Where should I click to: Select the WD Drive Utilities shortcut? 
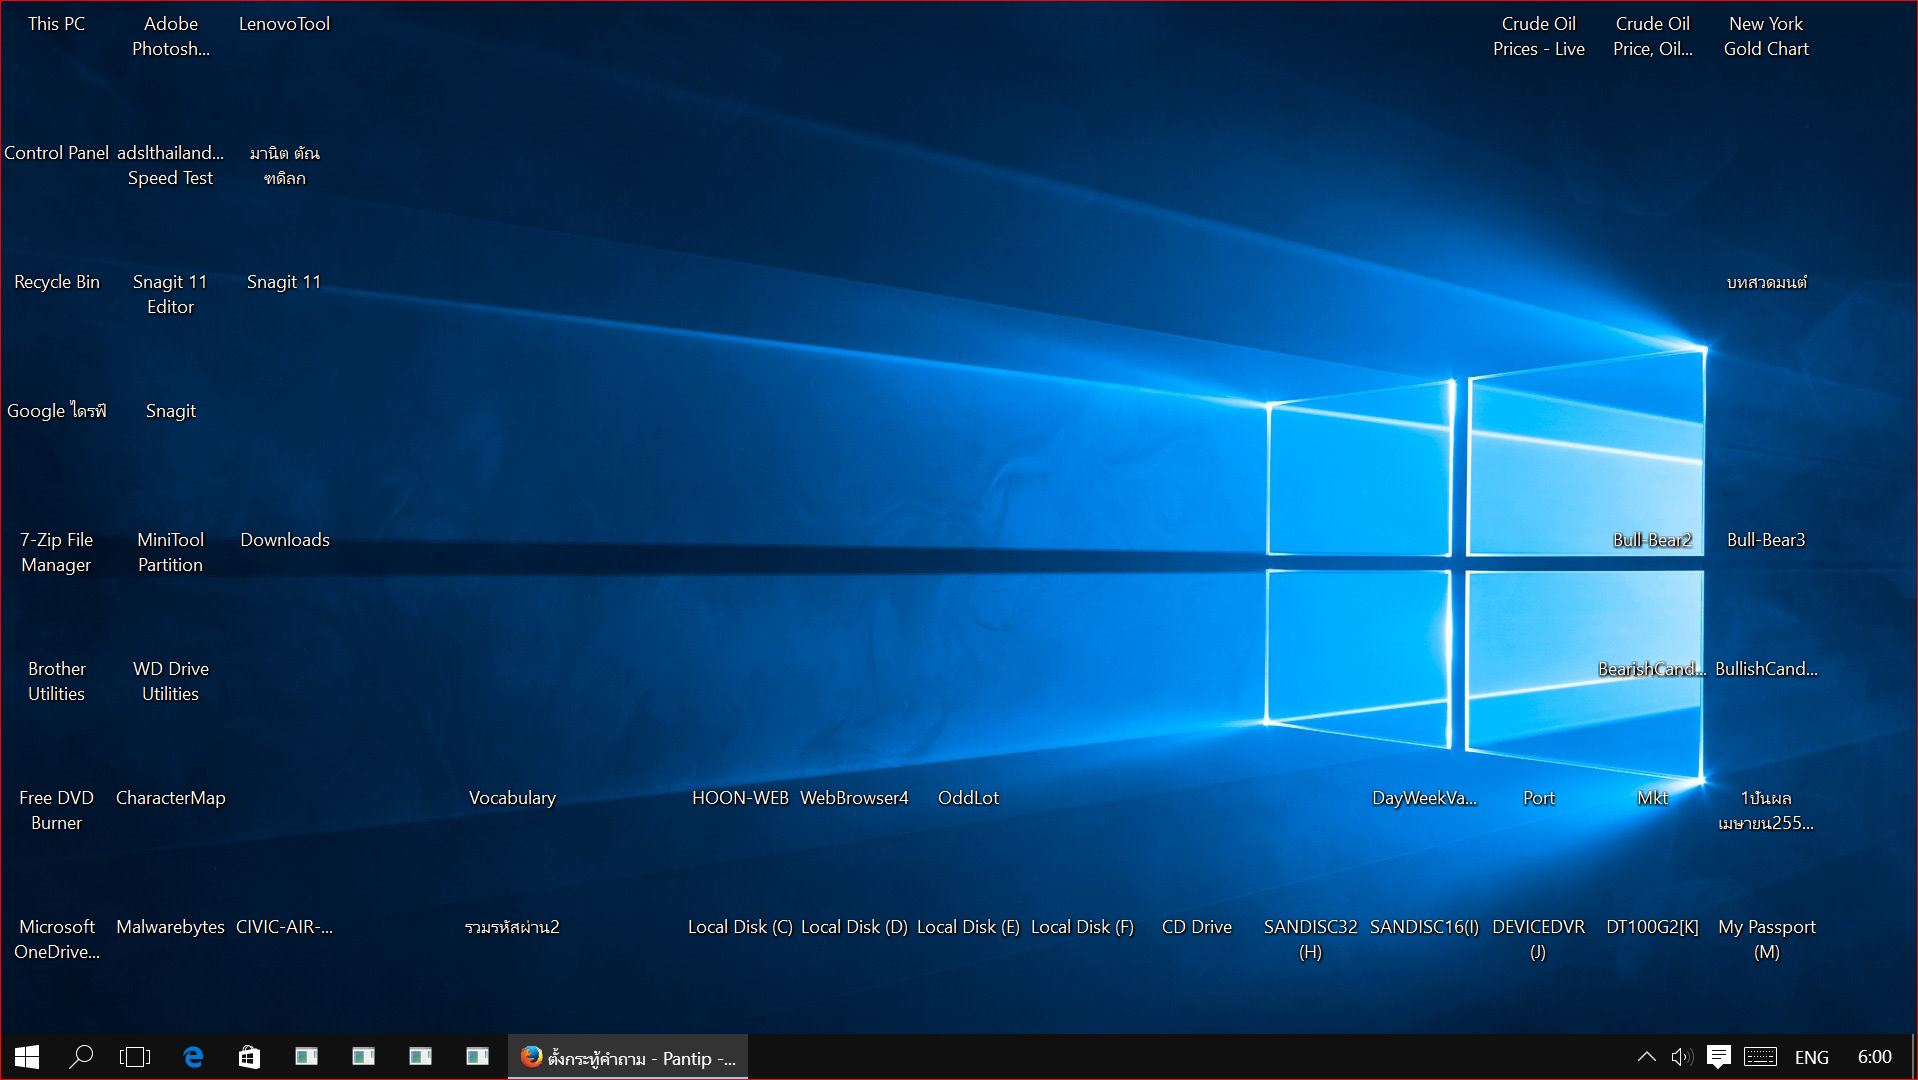pos(171,681)
